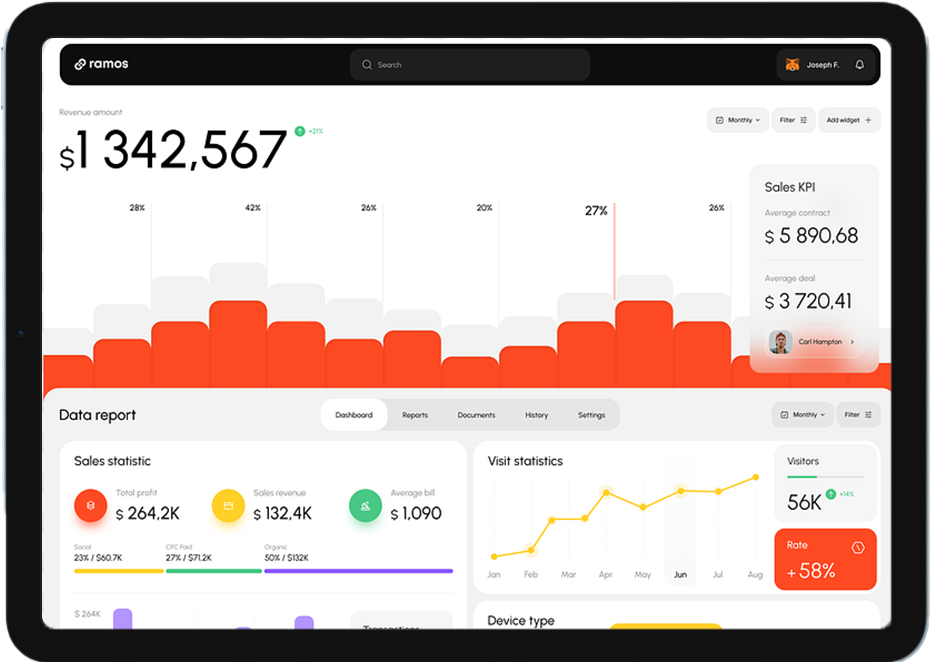This screenshot has width=931, height=662.
Task: Click the clock icon on Rate card
Action: pos(857,547)
